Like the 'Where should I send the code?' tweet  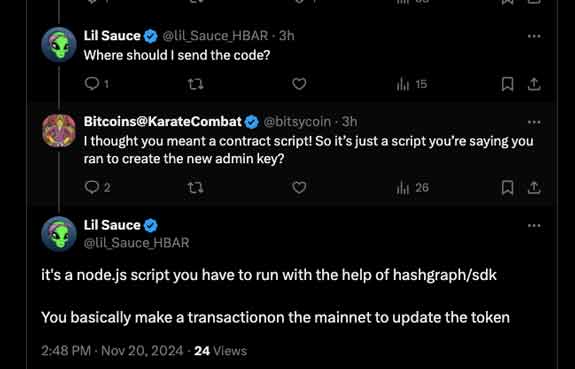tap(299, 84)
